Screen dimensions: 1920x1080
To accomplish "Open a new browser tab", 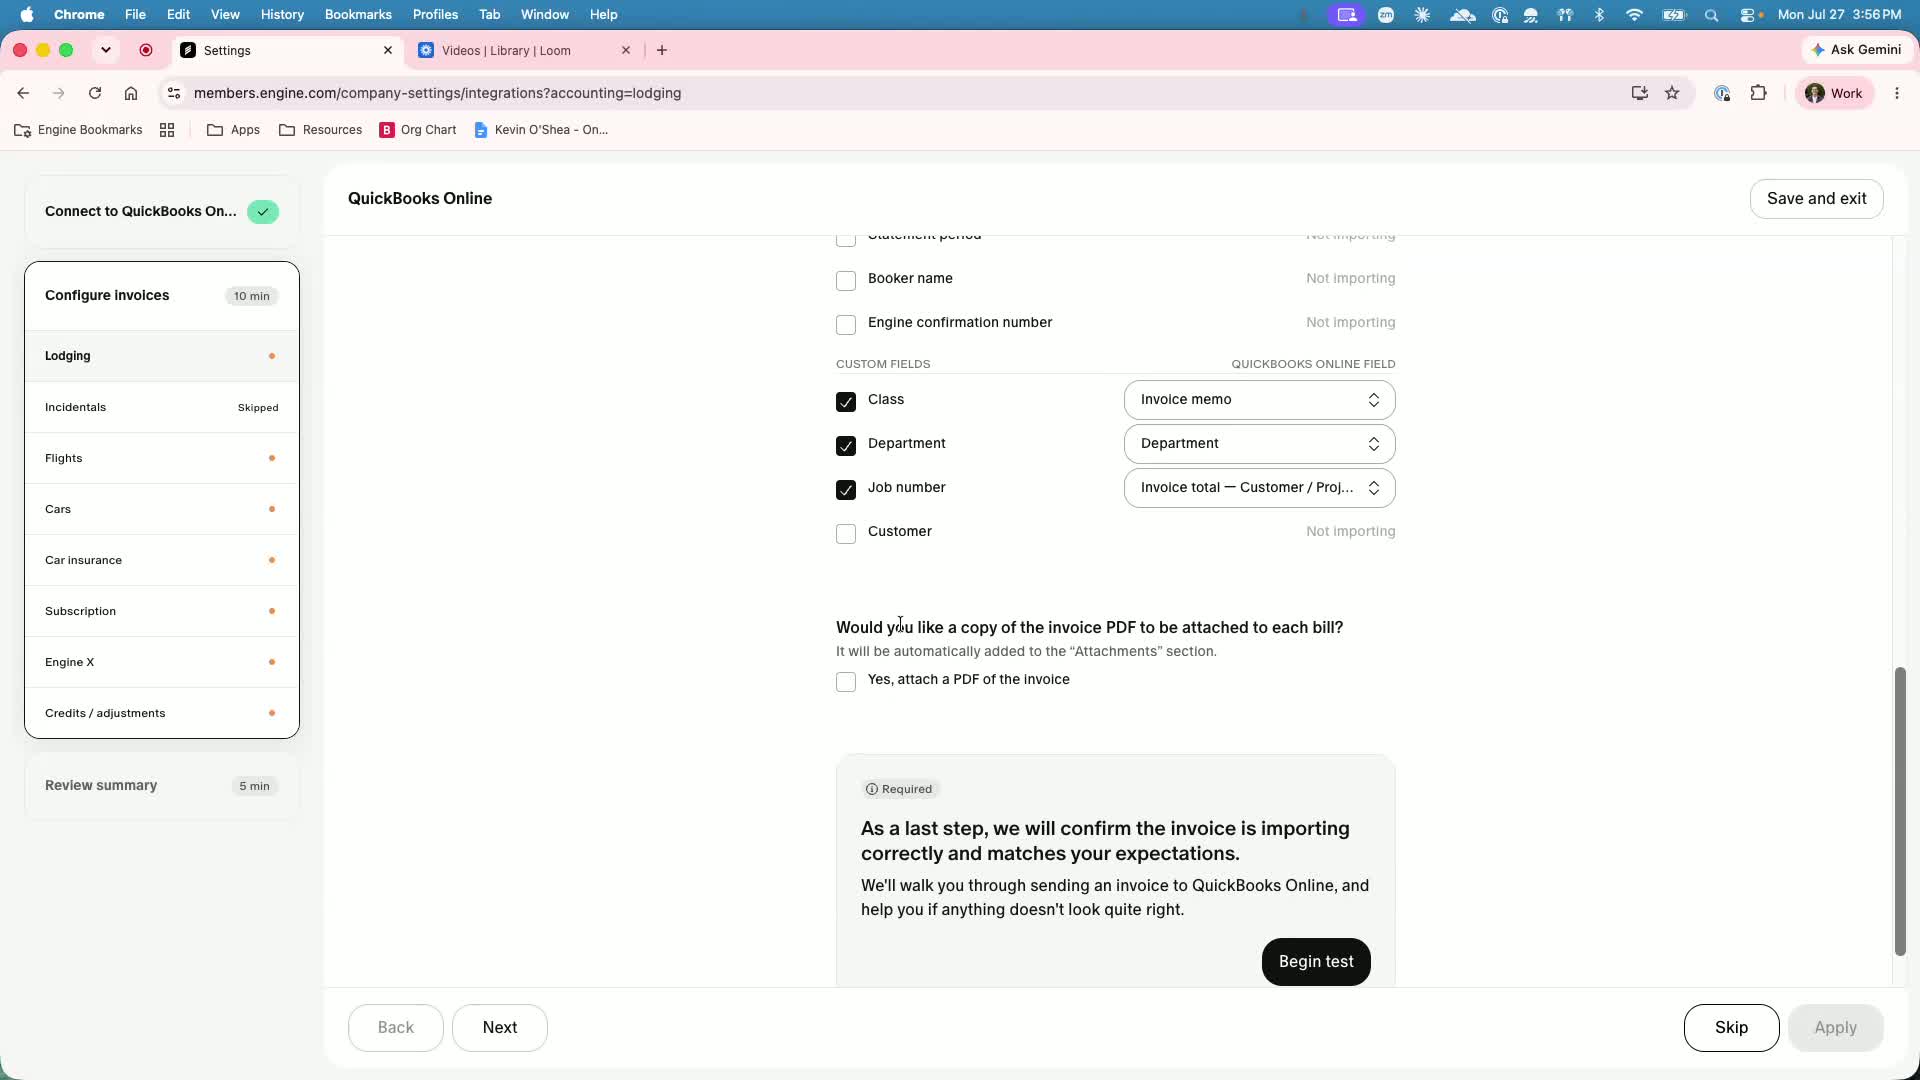I will pos(662,50).
